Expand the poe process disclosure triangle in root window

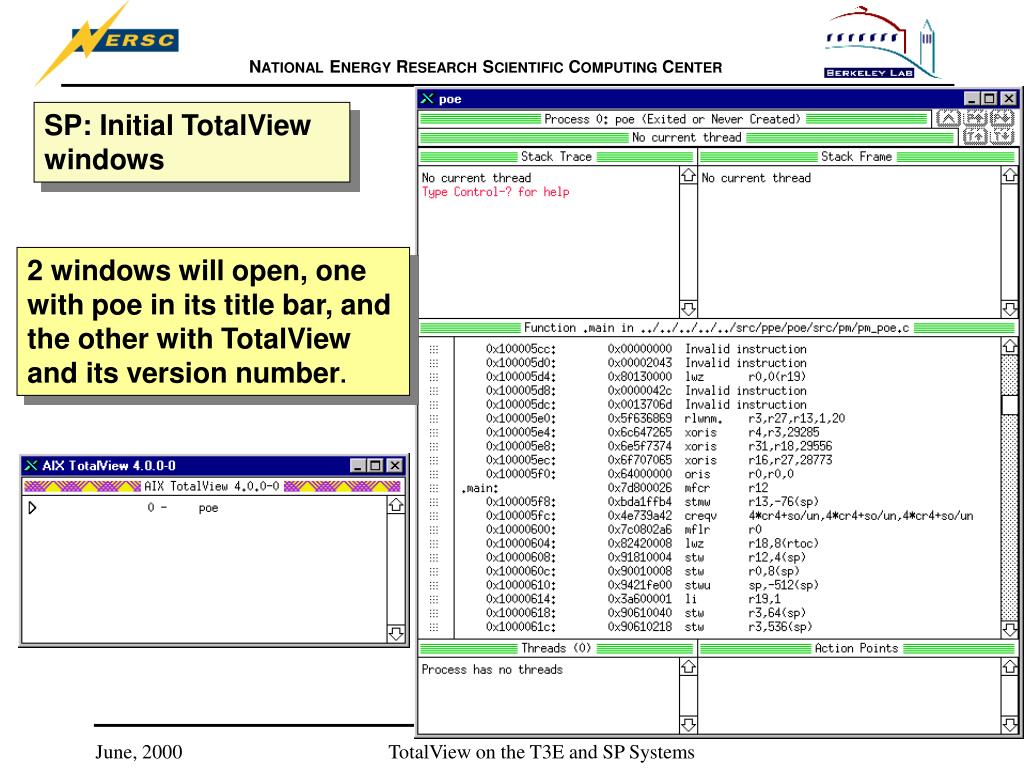point(32,507)
